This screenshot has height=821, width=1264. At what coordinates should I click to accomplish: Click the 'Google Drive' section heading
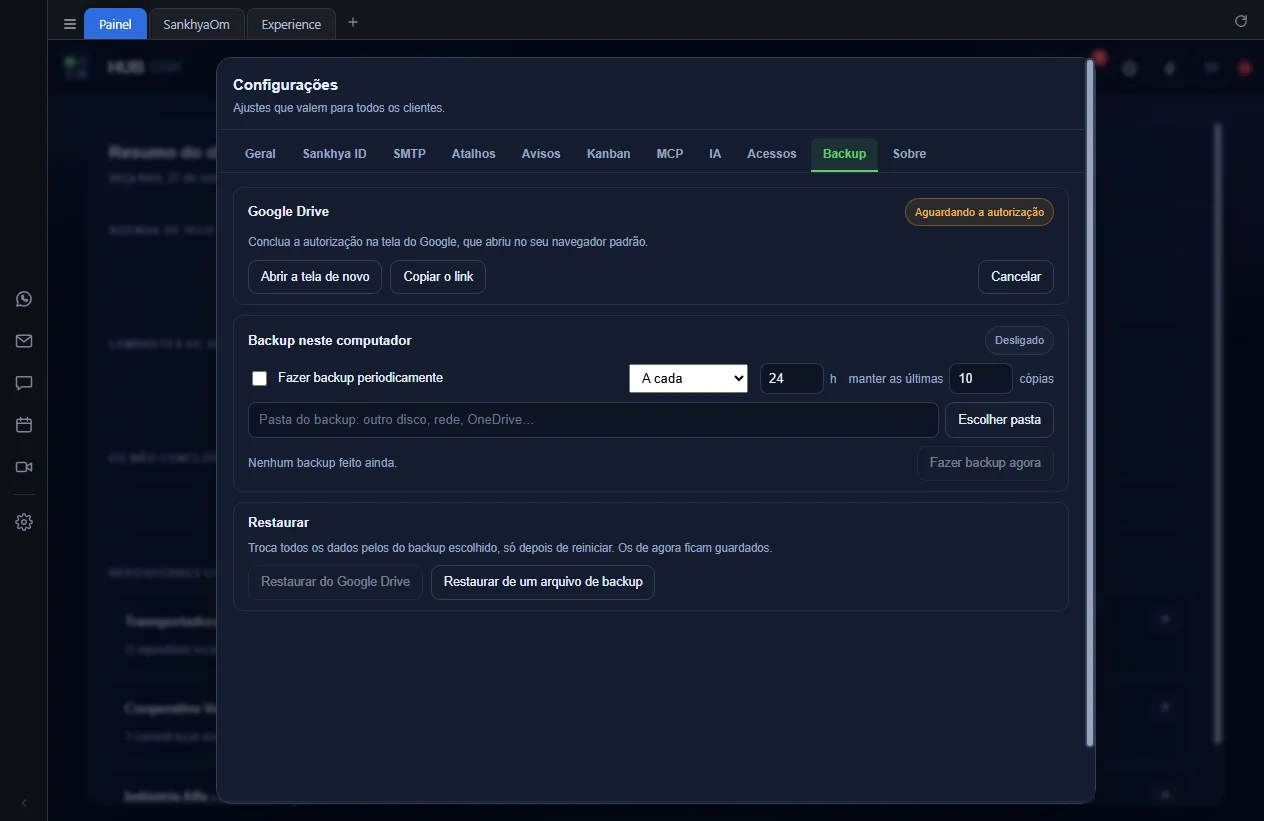(288, 211)
